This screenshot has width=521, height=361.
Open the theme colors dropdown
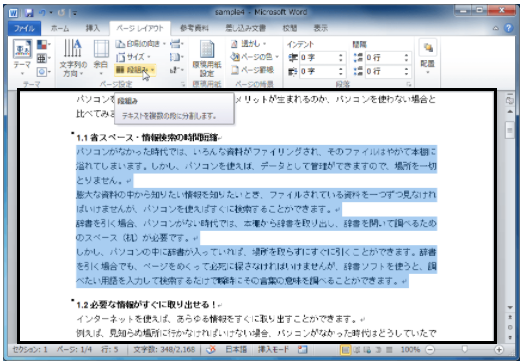[x=43, y=45]
